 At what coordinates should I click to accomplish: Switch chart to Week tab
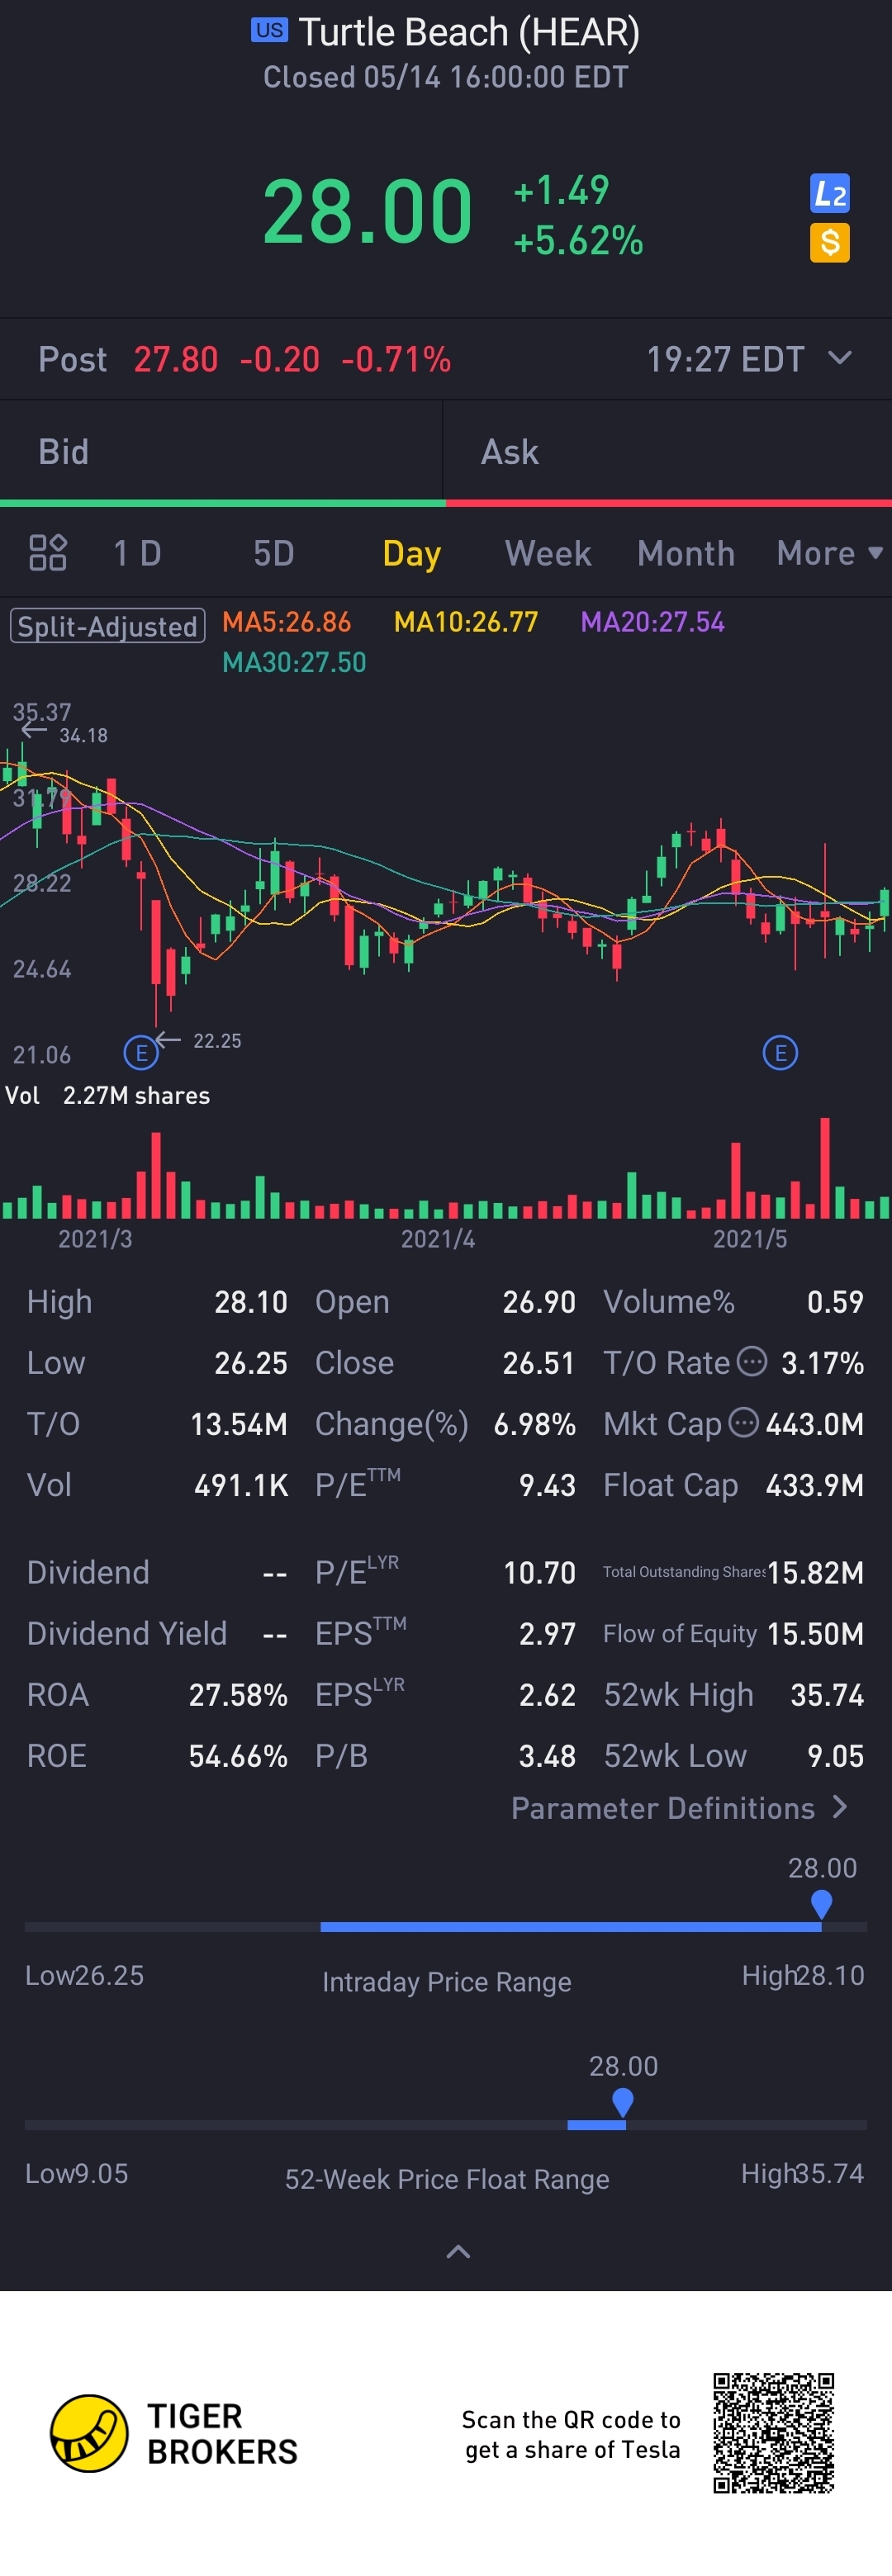click(x=548, y=553)
